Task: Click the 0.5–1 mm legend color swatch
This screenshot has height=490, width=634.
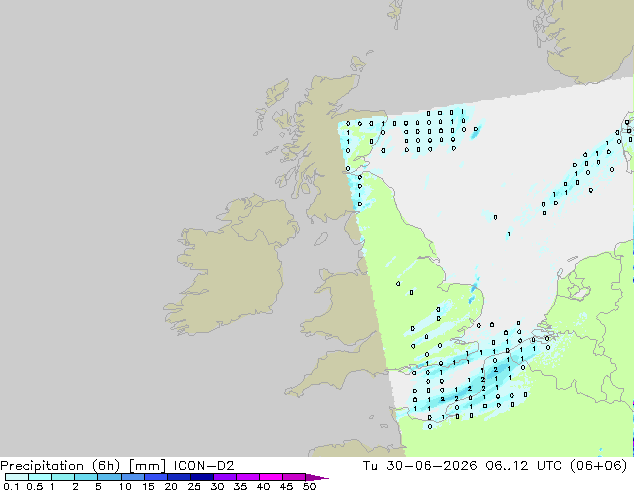Action: [40, 477]
